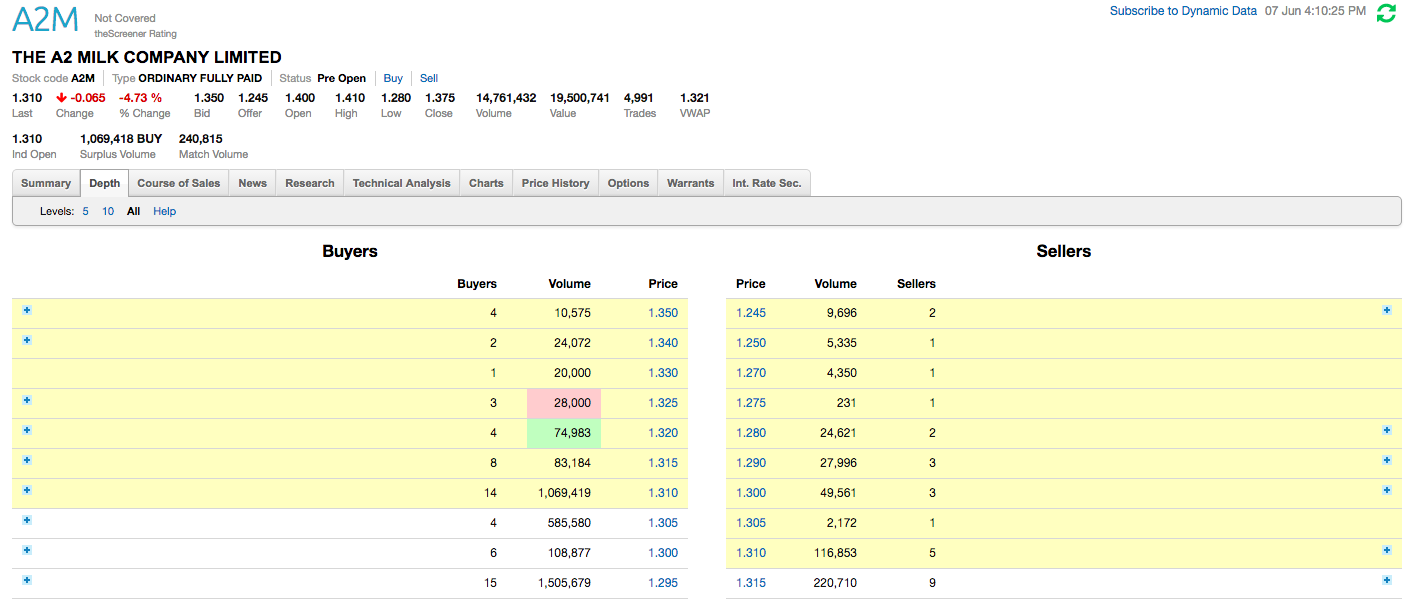The height and width of the screenshot is (599, 1415).
Task: Click sellers price link 1.280
Action: click(751, 433)
